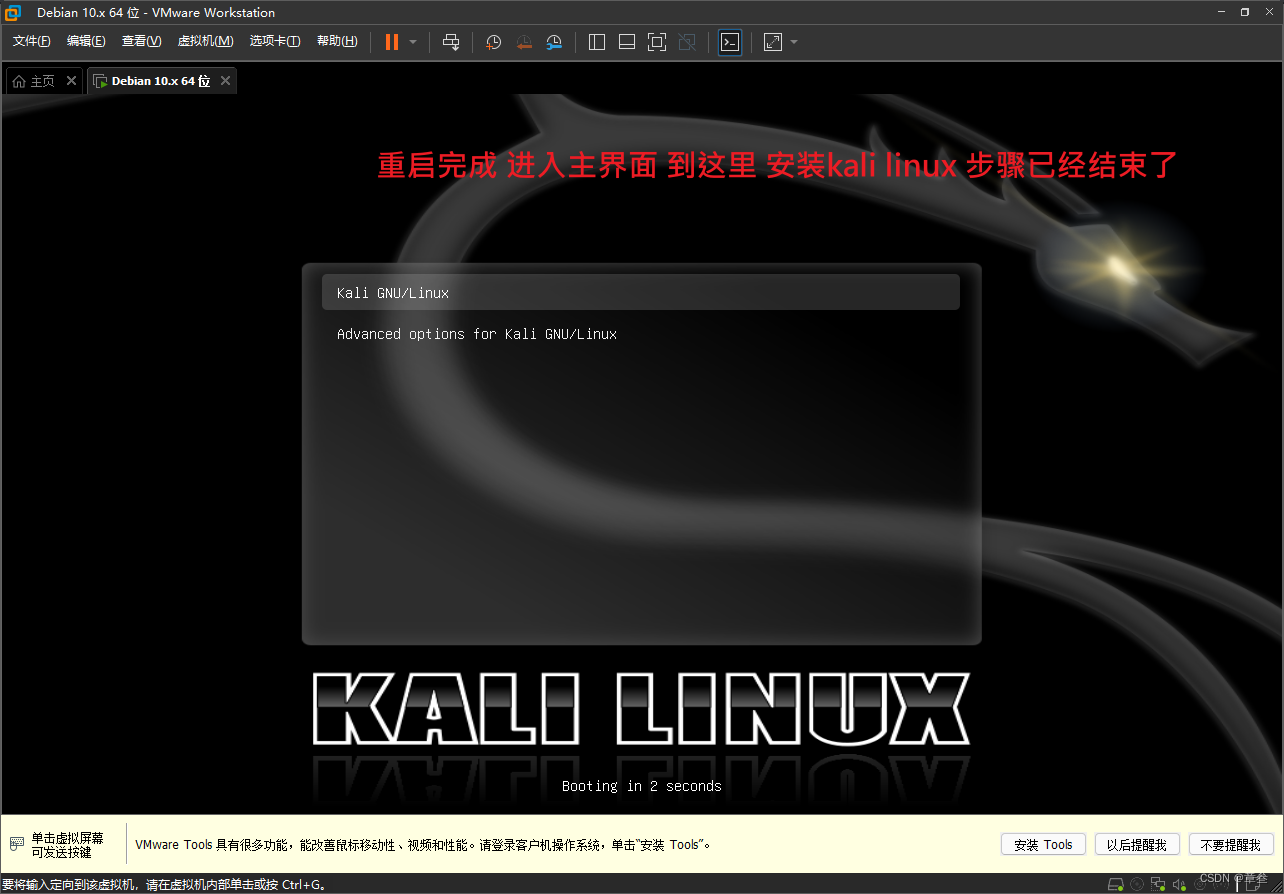Screen dimensions: 1284x894
Task: Click the hard disk status icon
Action: point(1115,883)
